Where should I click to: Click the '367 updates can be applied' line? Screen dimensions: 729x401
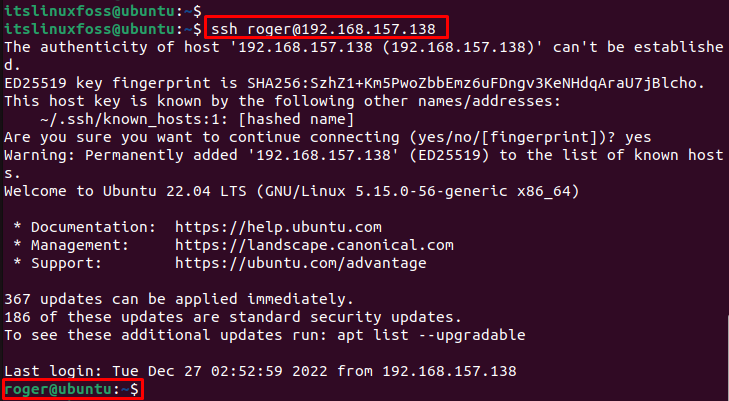[x=179, y=299]
